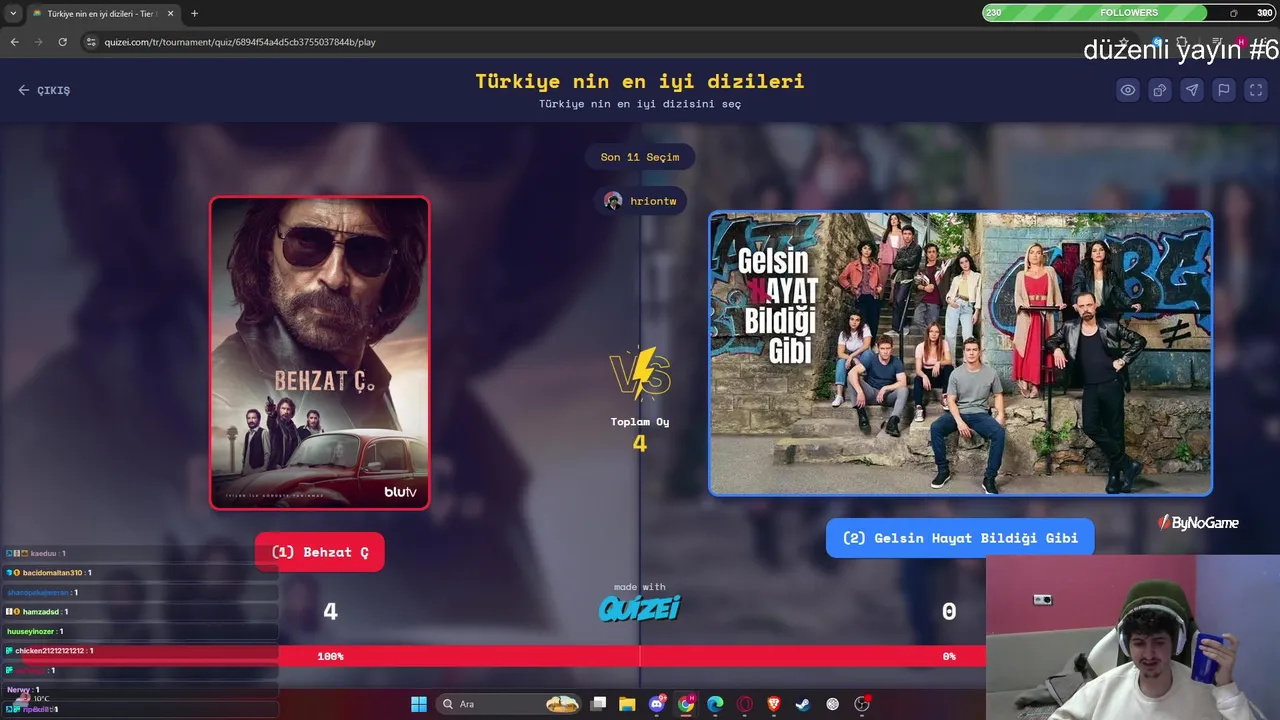This screenshot has width=1280, height=720.
Task: Open Discord from the taskbar
Action: [x=657, y=704]
